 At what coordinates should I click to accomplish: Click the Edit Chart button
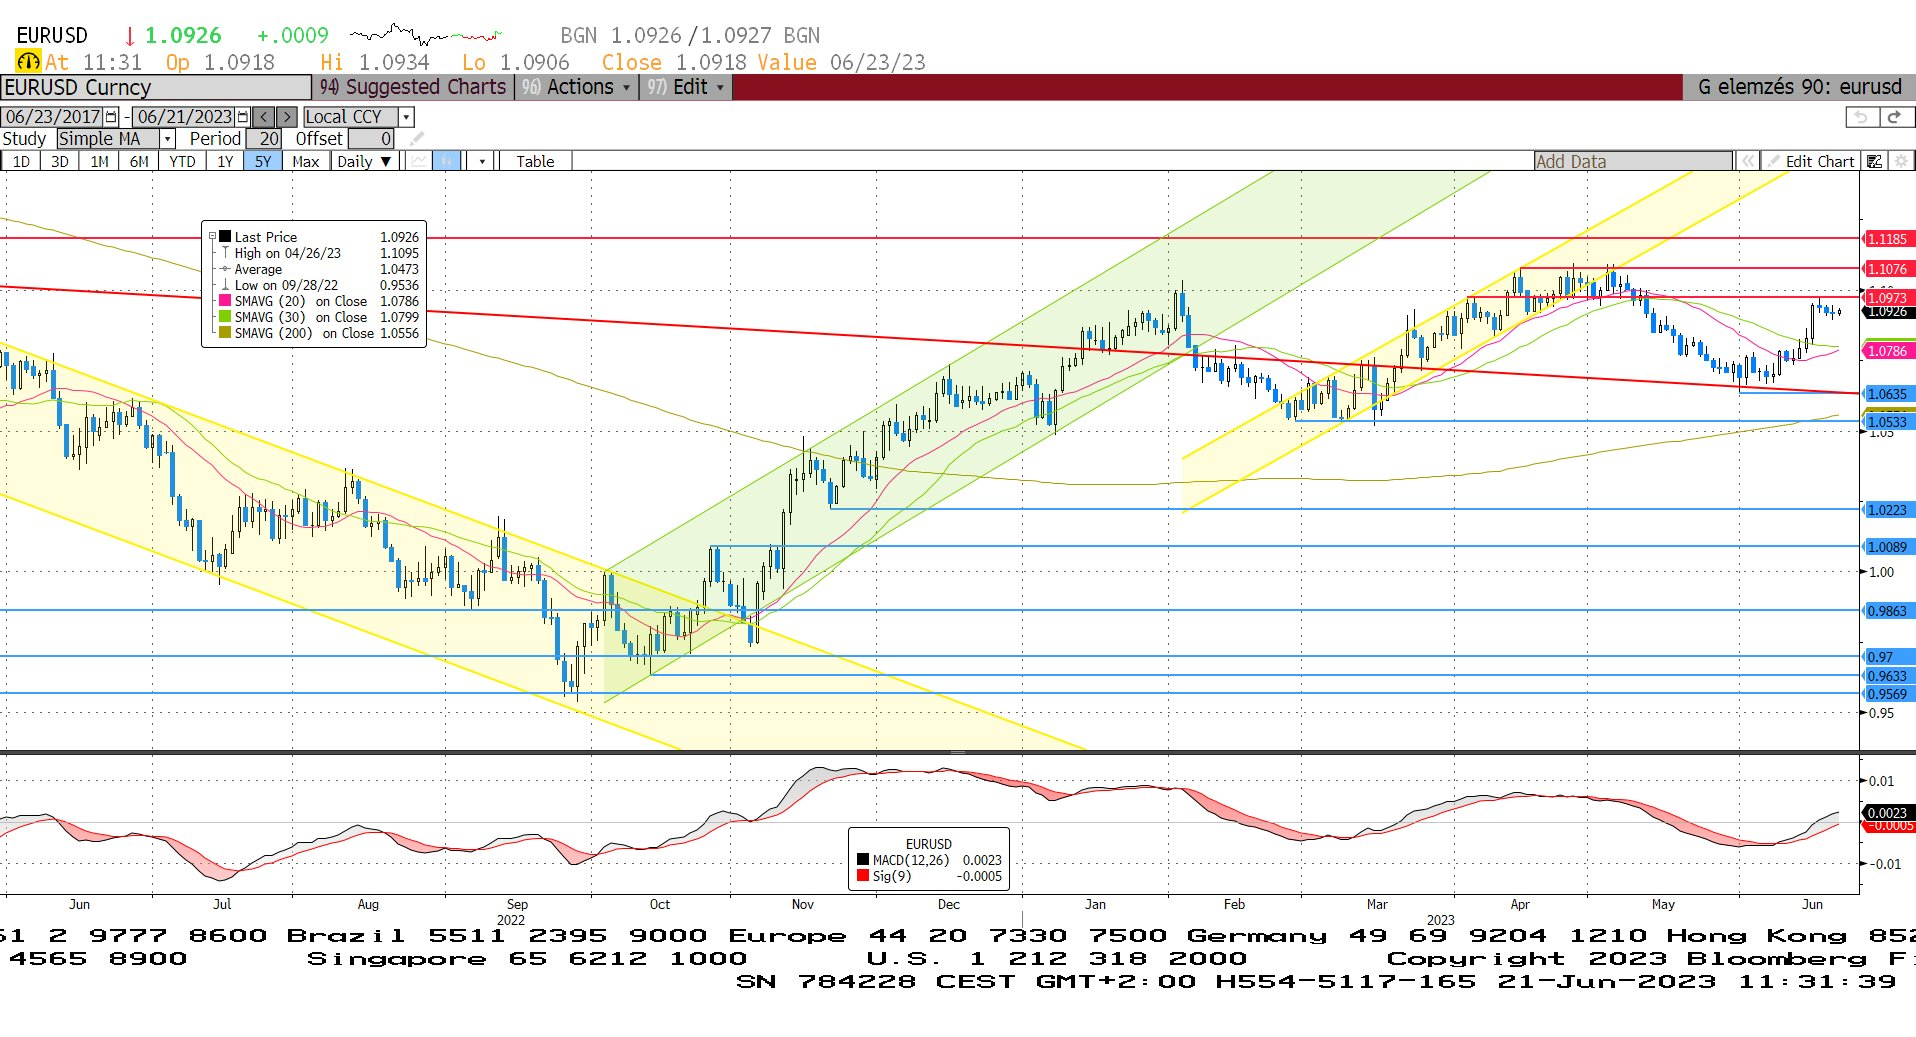tap(1810, 161)
